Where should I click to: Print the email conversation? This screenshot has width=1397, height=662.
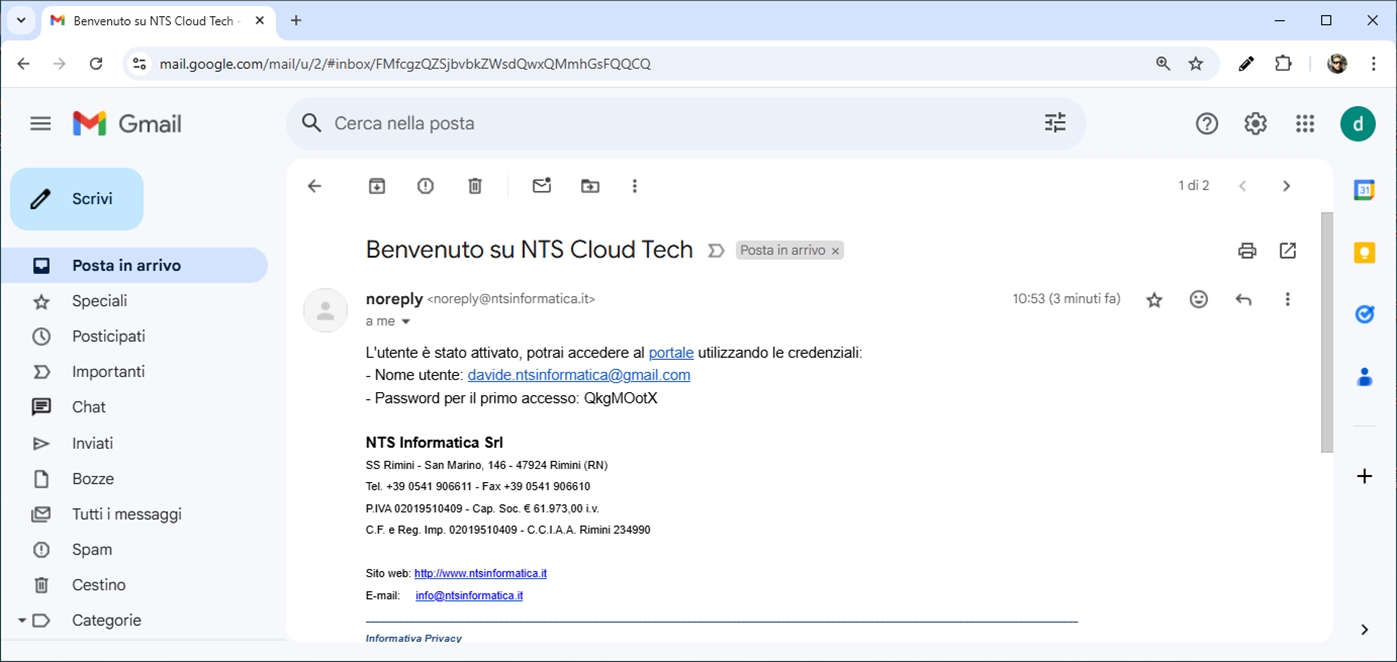[x=1247, y=251]
